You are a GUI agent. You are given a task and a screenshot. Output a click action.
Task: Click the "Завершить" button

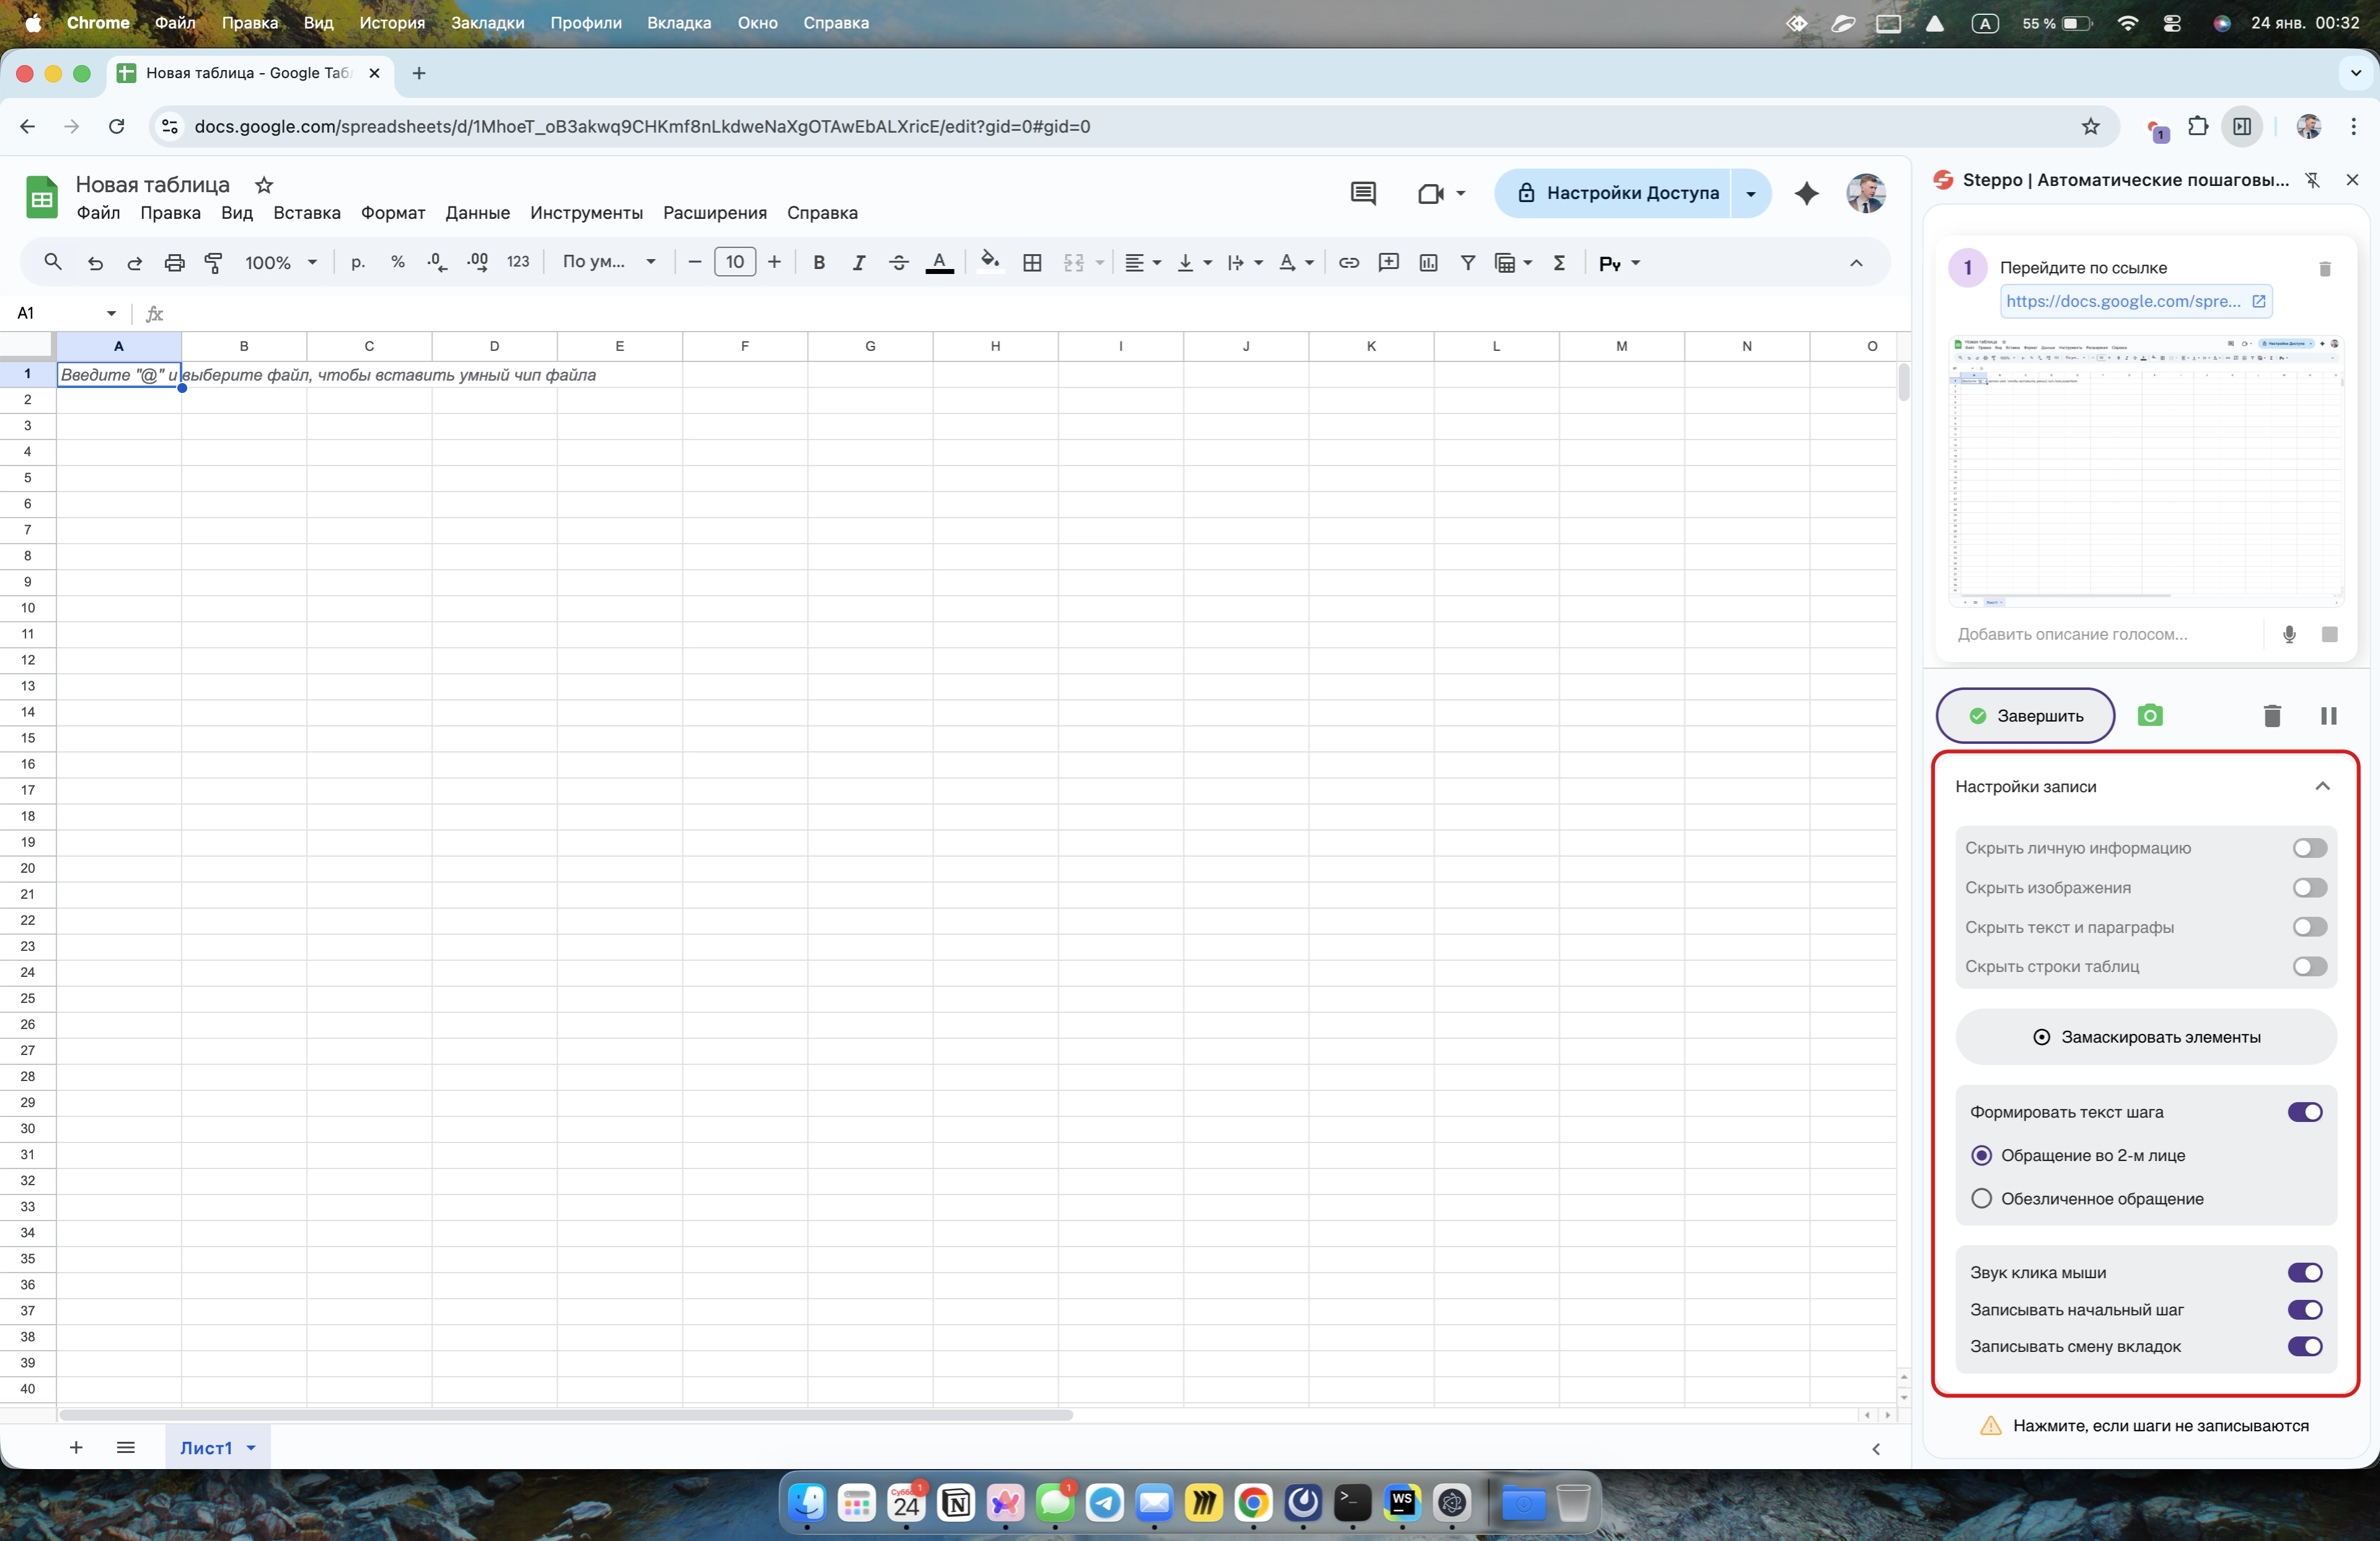click(2025, 716)
